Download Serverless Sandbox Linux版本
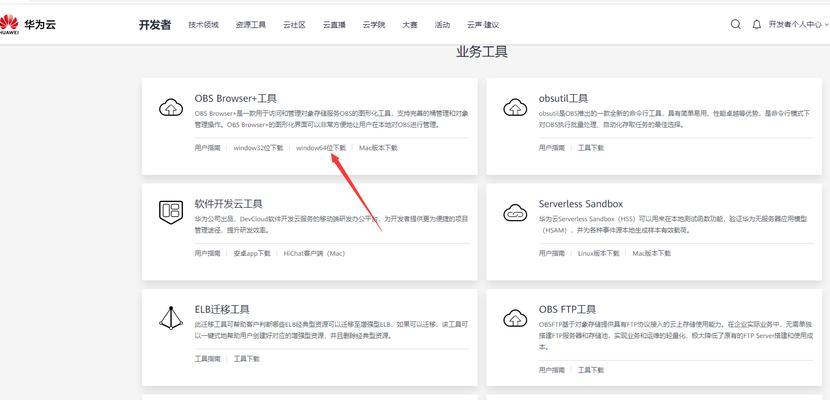The image size is (830, 400). [x=599, y=253]
